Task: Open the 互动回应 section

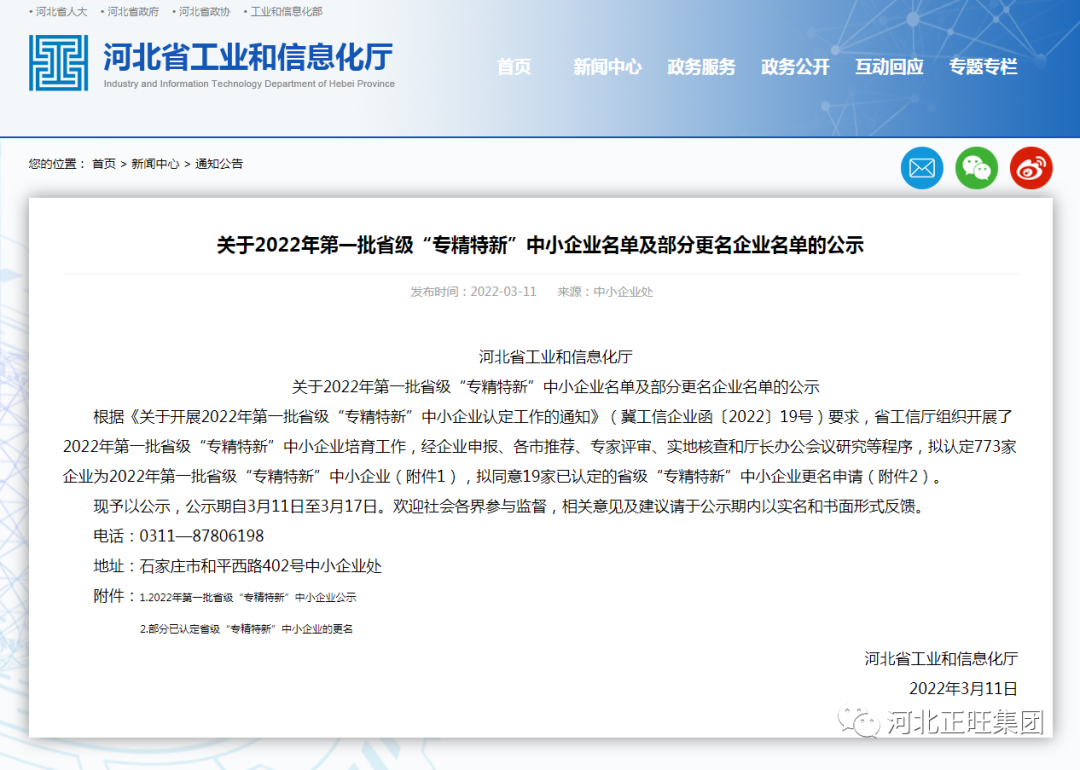Action: coord(889,67)
